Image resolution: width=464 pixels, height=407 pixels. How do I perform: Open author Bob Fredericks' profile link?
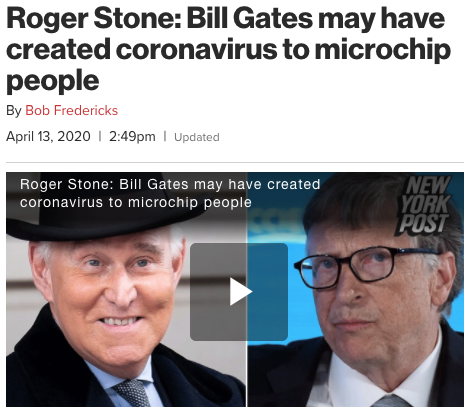click(71, 110)
